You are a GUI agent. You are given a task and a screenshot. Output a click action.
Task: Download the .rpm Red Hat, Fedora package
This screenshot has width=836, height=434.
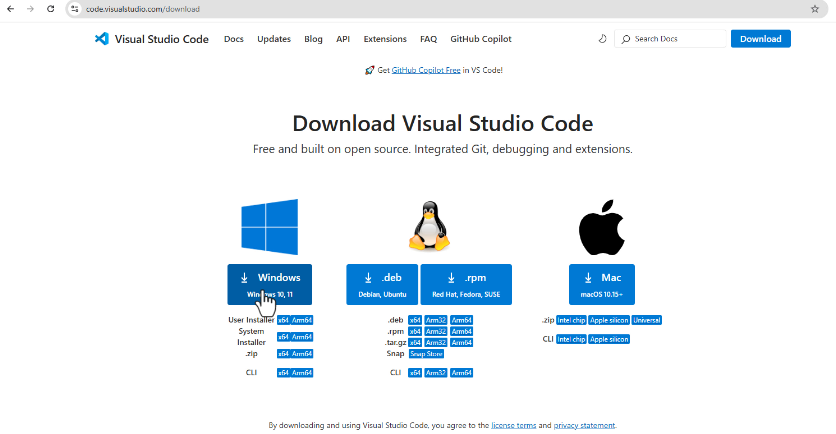tap(466, 285)
